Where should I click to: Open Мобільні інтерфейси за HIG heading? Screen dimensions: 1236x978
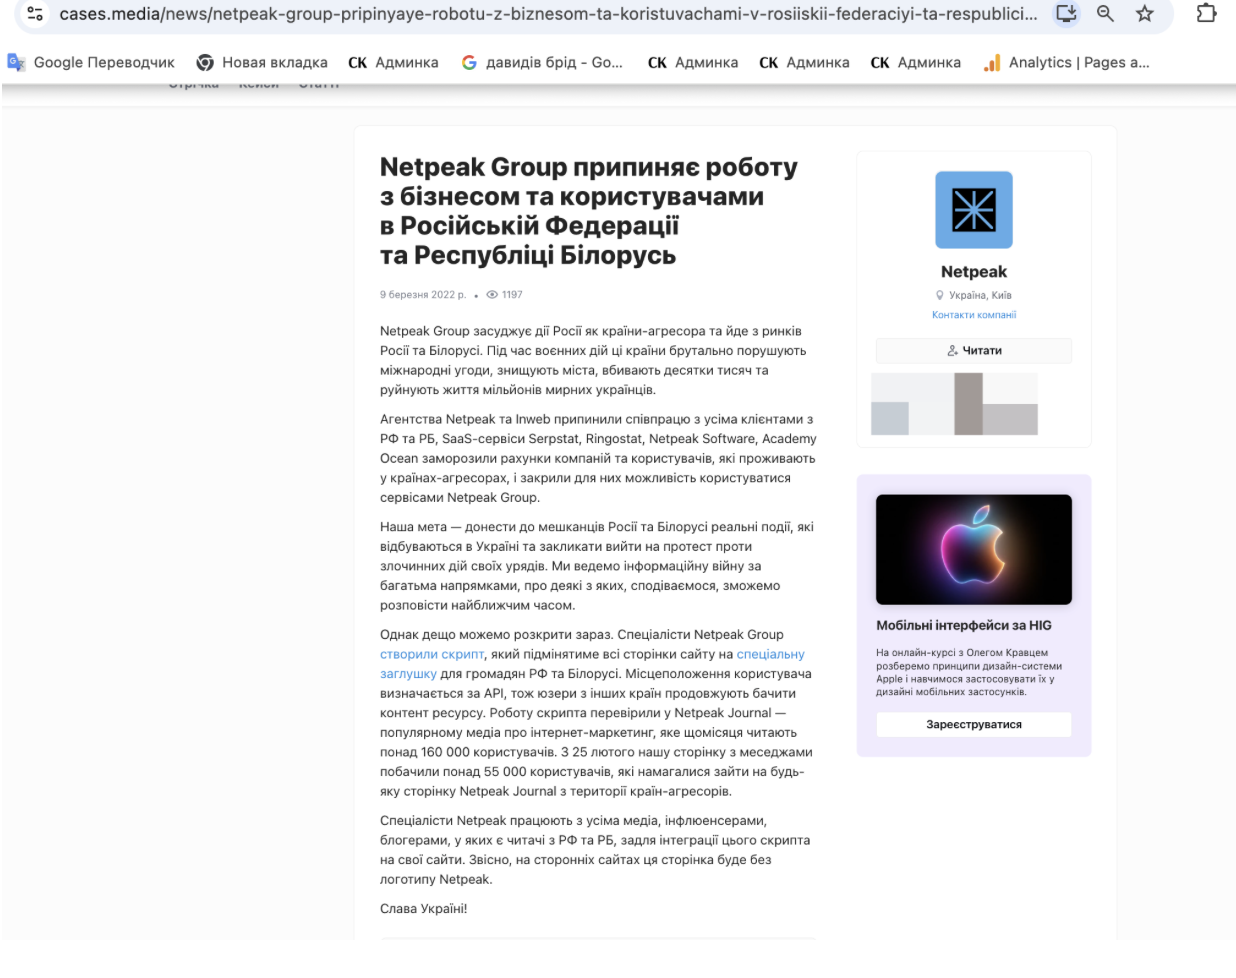[964, 625]
